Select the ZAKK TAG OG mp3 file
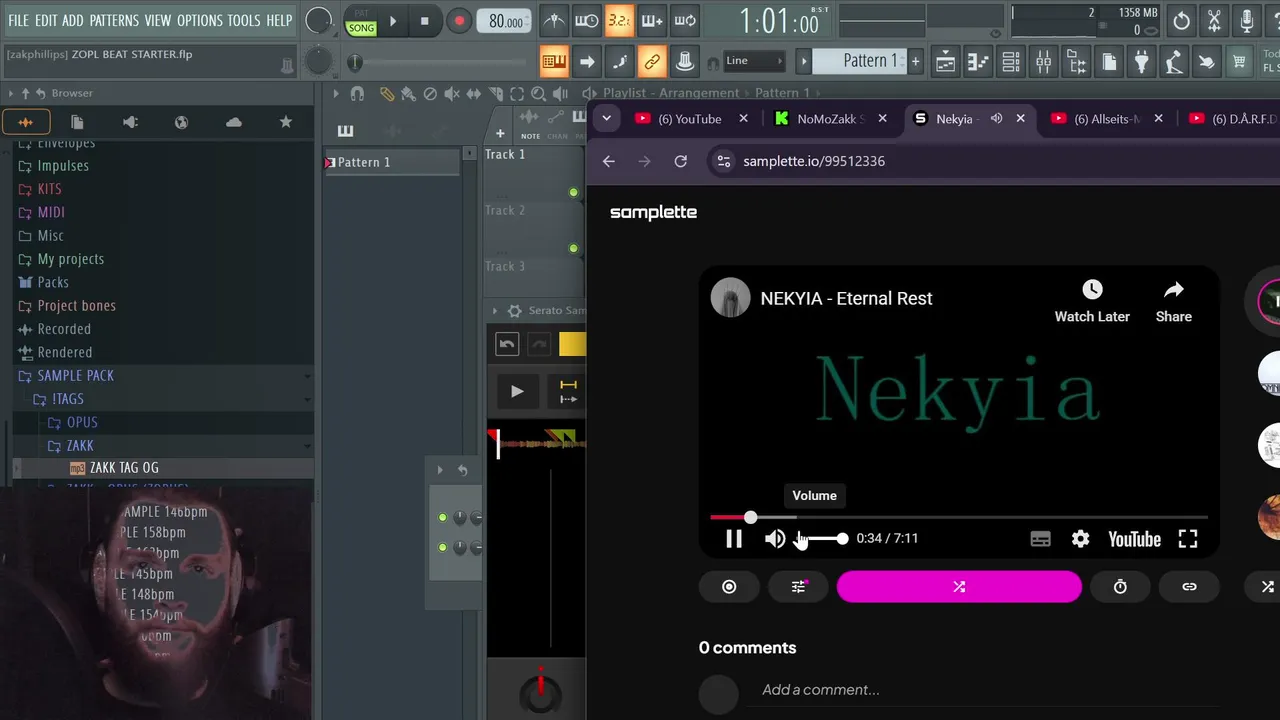Screen dimensions: 1280x720 [x=113, y=467]
